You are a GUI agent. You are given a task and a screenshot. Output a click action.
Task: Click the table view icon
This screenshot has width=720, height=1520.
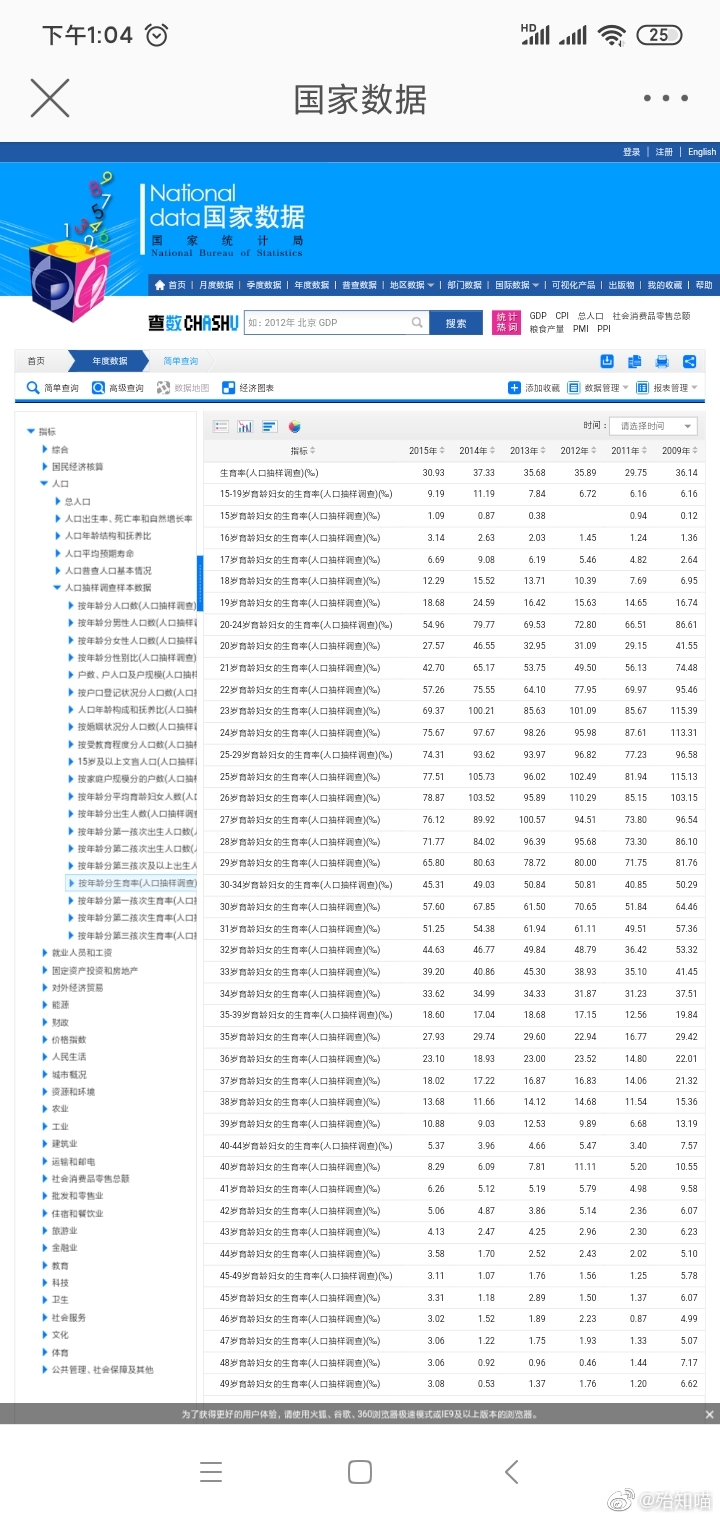tap(221, 427)
